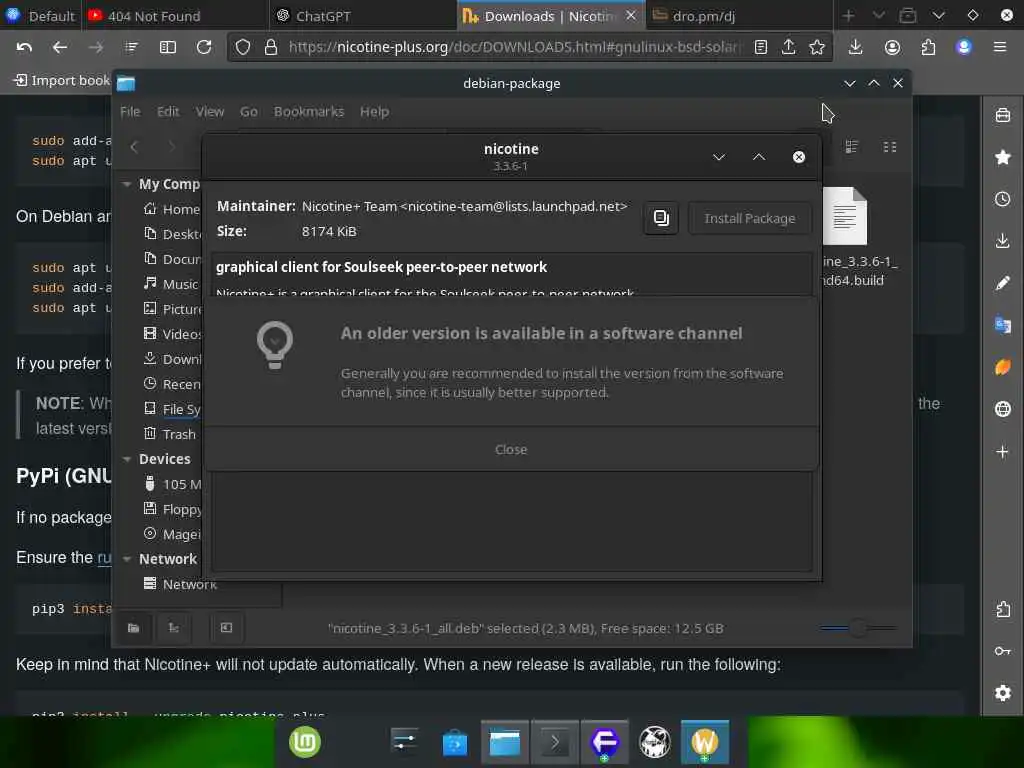Add a web panel with the plus icon

click(x=1002, y=451)
